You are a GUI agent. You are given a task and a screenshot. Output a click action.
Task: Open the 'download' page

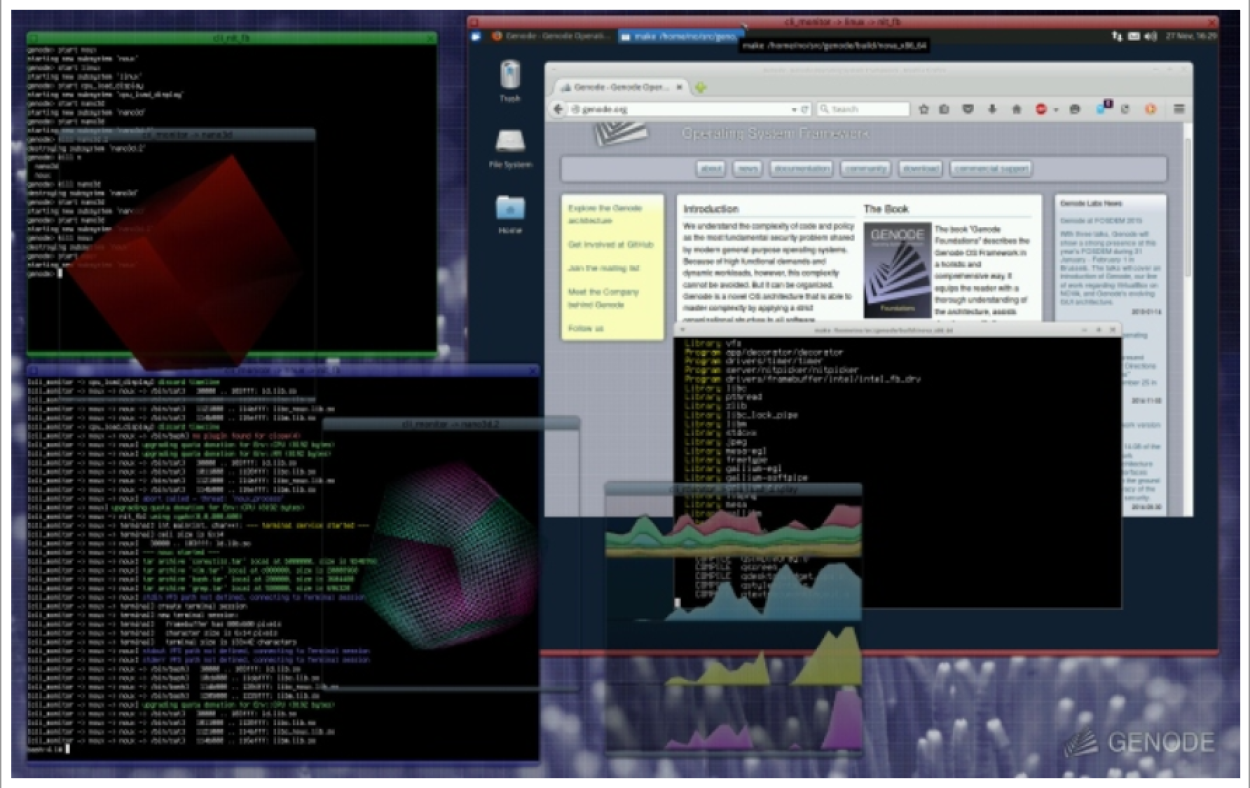pos(920,169)
